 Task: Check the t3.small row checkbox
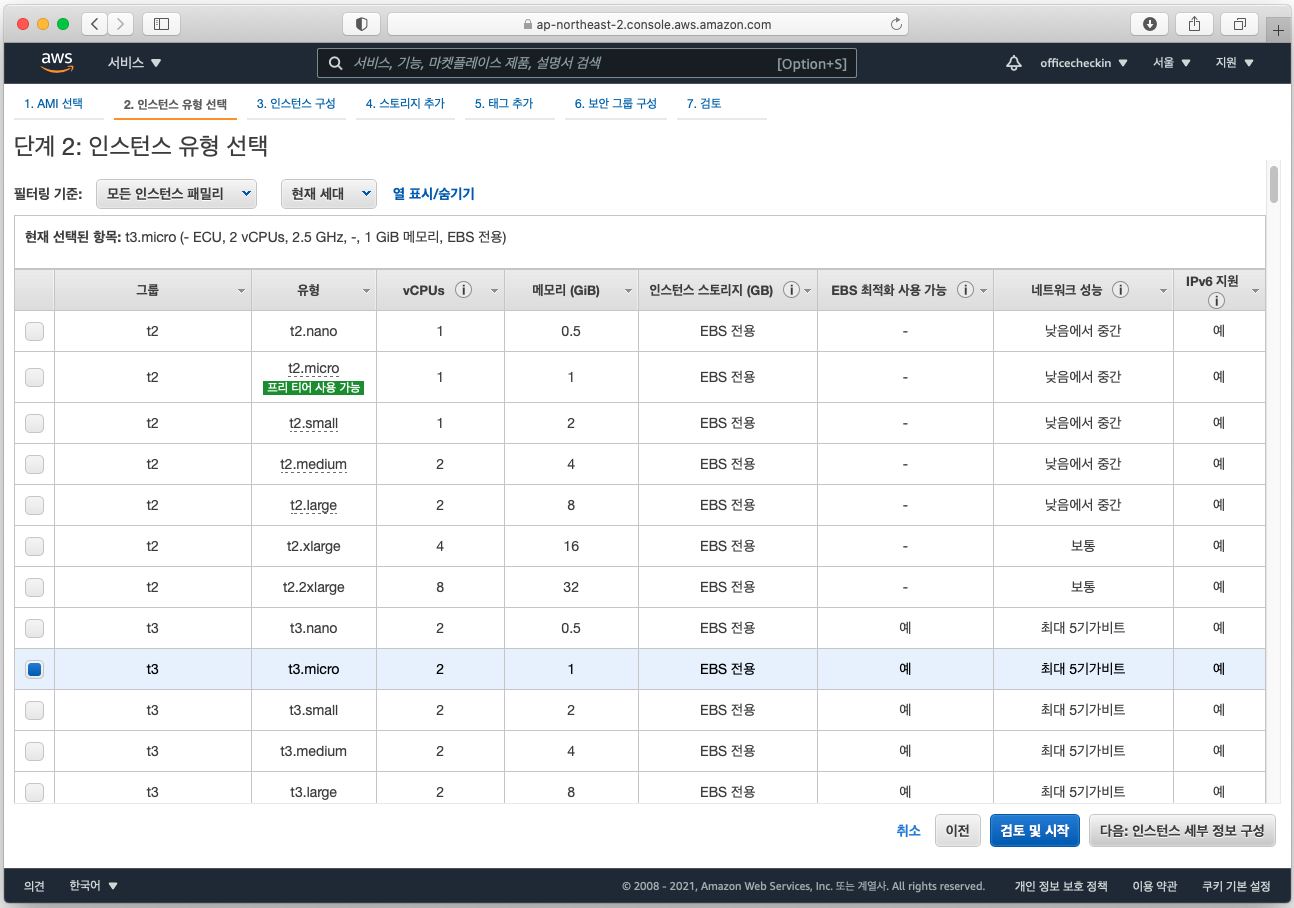click(x=34, y=710)
